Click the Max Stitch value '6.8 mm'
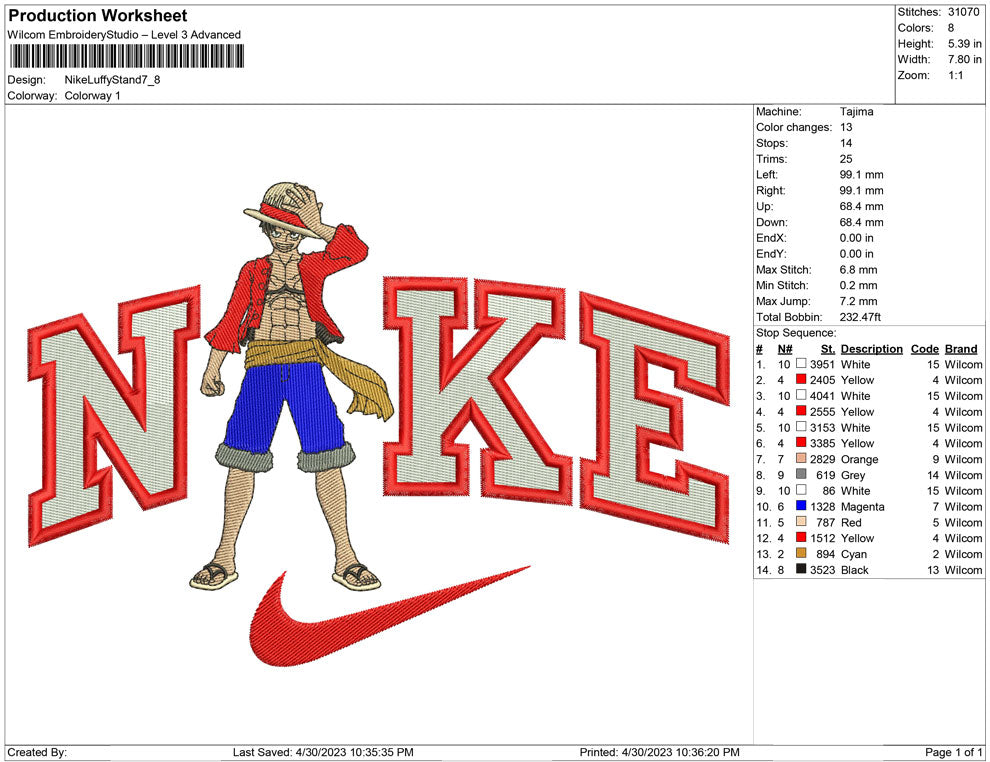 859,270
